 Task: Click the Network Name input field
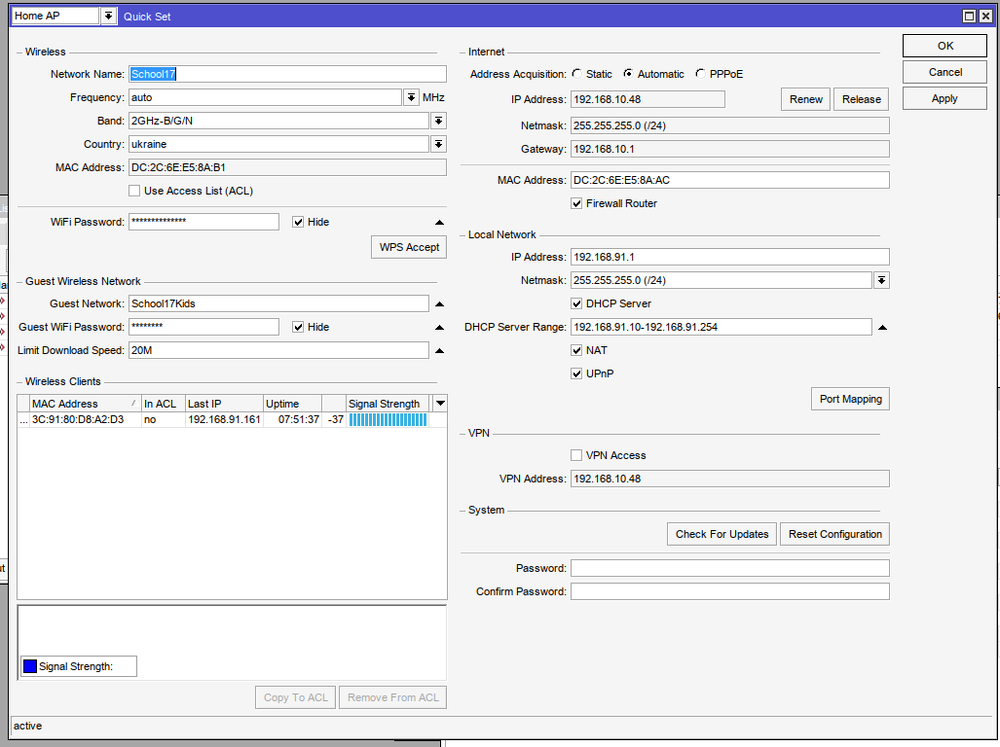(x=287, y=74)
